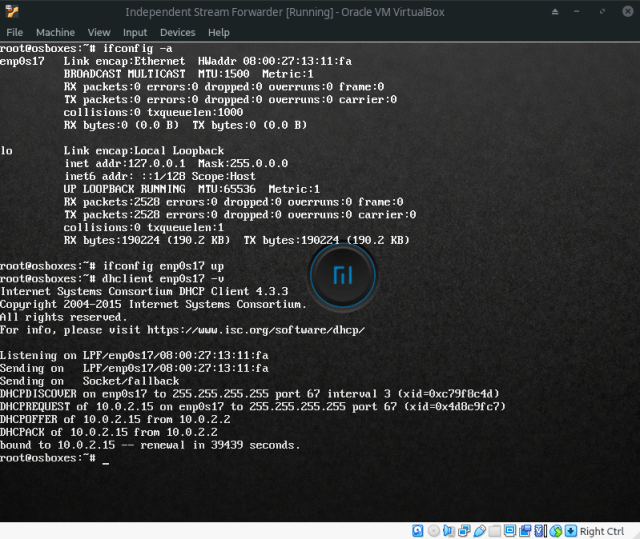
Task: Click the 'inet addr:127.0.0.1' text
Action: (124, 164)
